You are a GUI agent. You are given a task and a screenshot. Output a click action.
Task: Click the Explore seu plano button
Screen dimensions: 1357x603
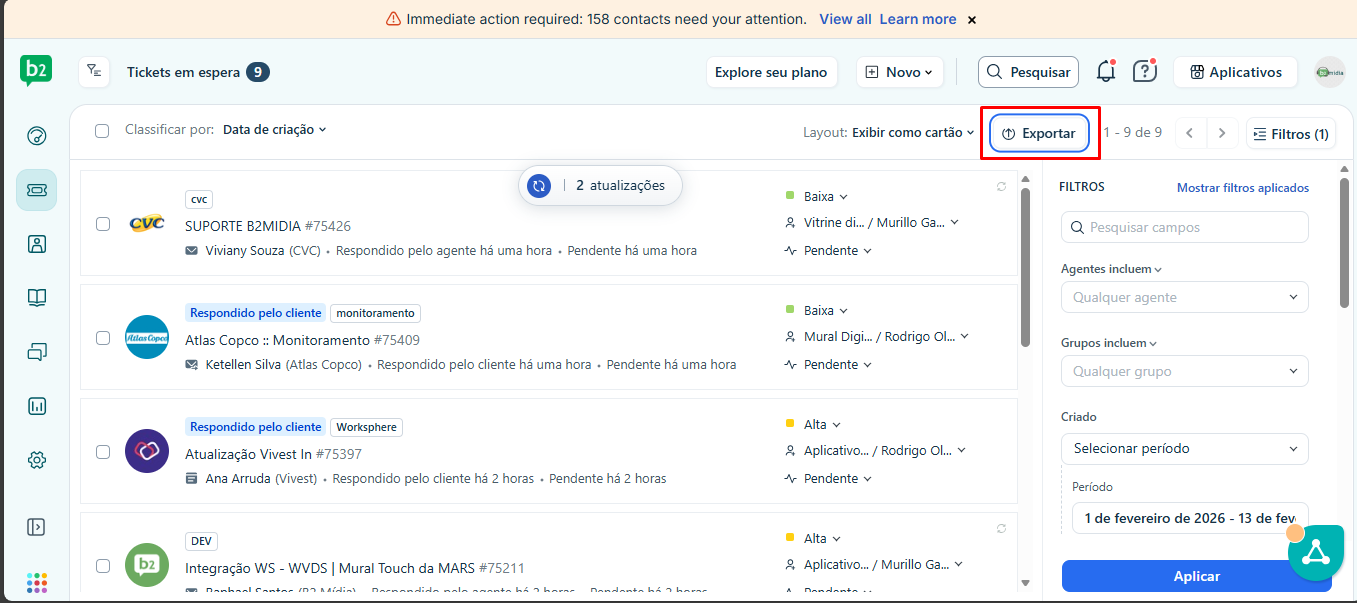[x=771, y=72]
